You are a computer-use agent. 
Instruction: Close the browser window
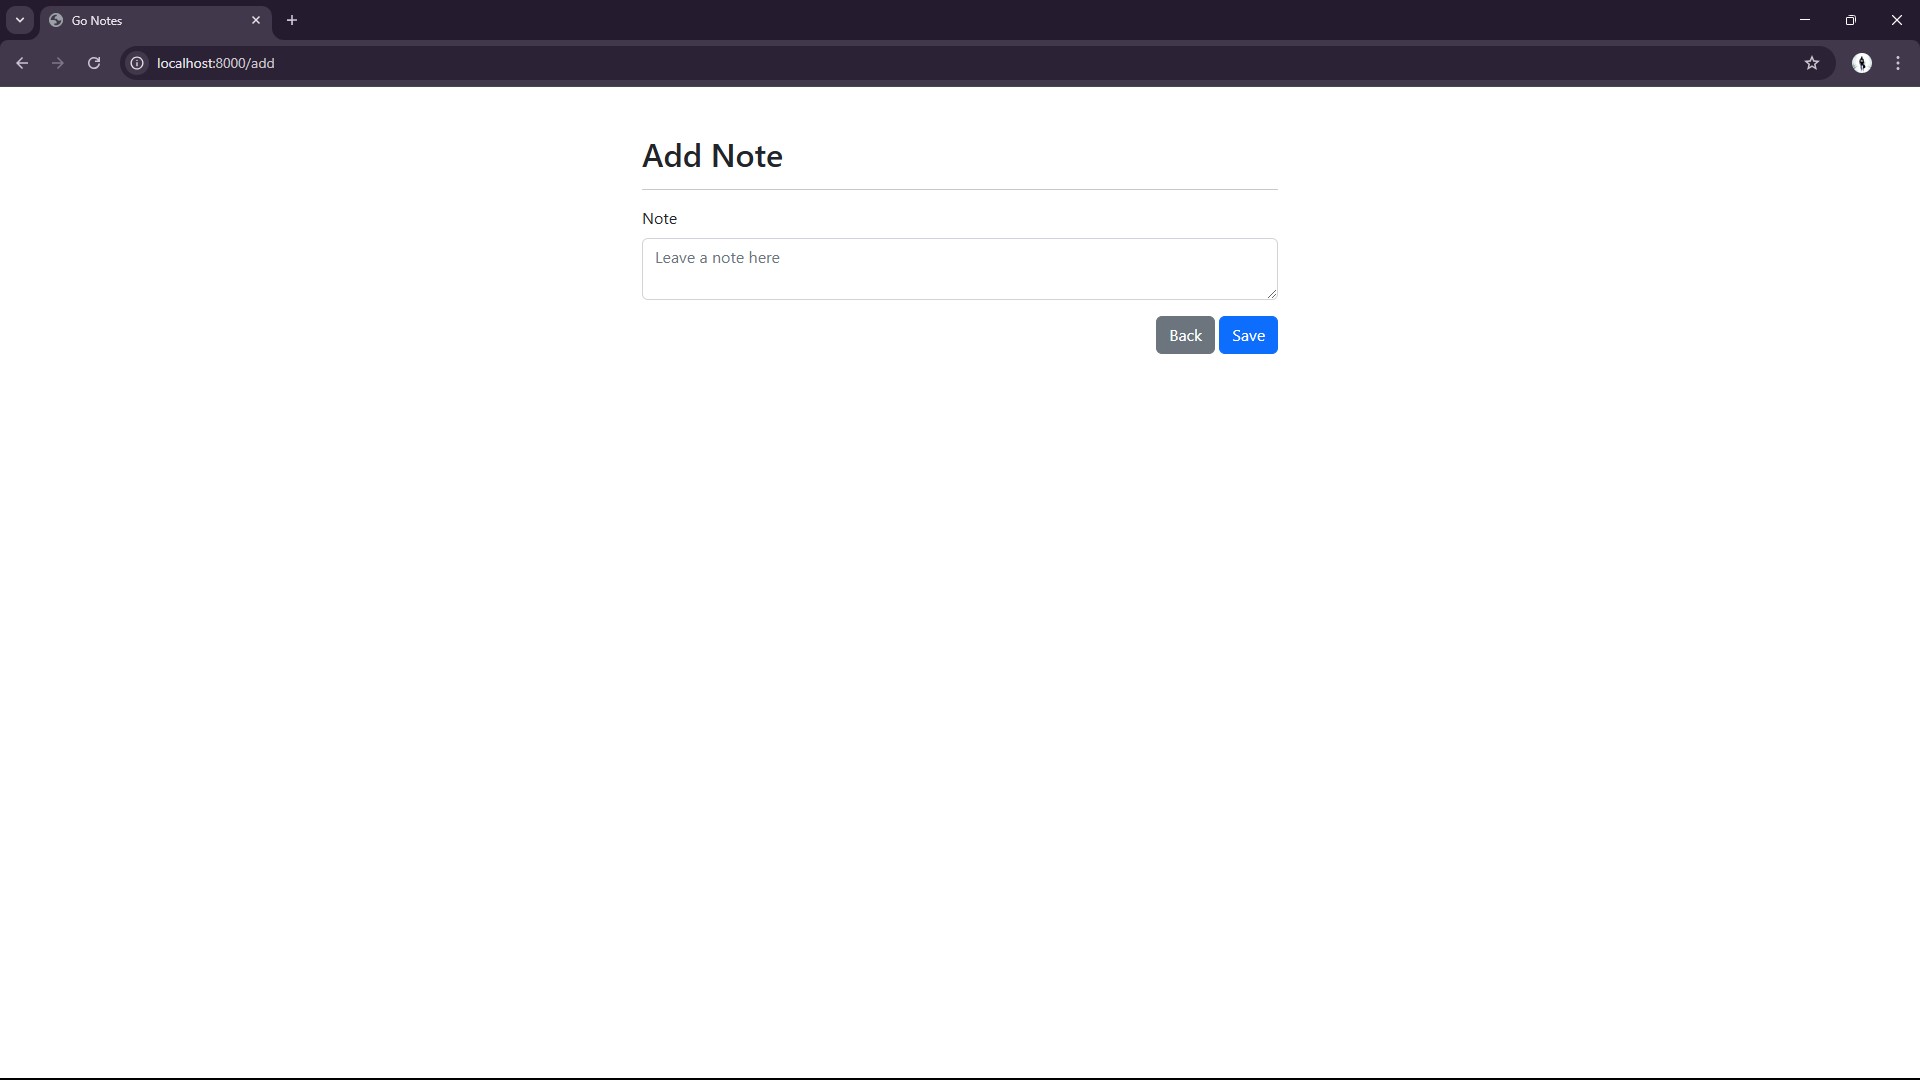(x=1897, y=20)
